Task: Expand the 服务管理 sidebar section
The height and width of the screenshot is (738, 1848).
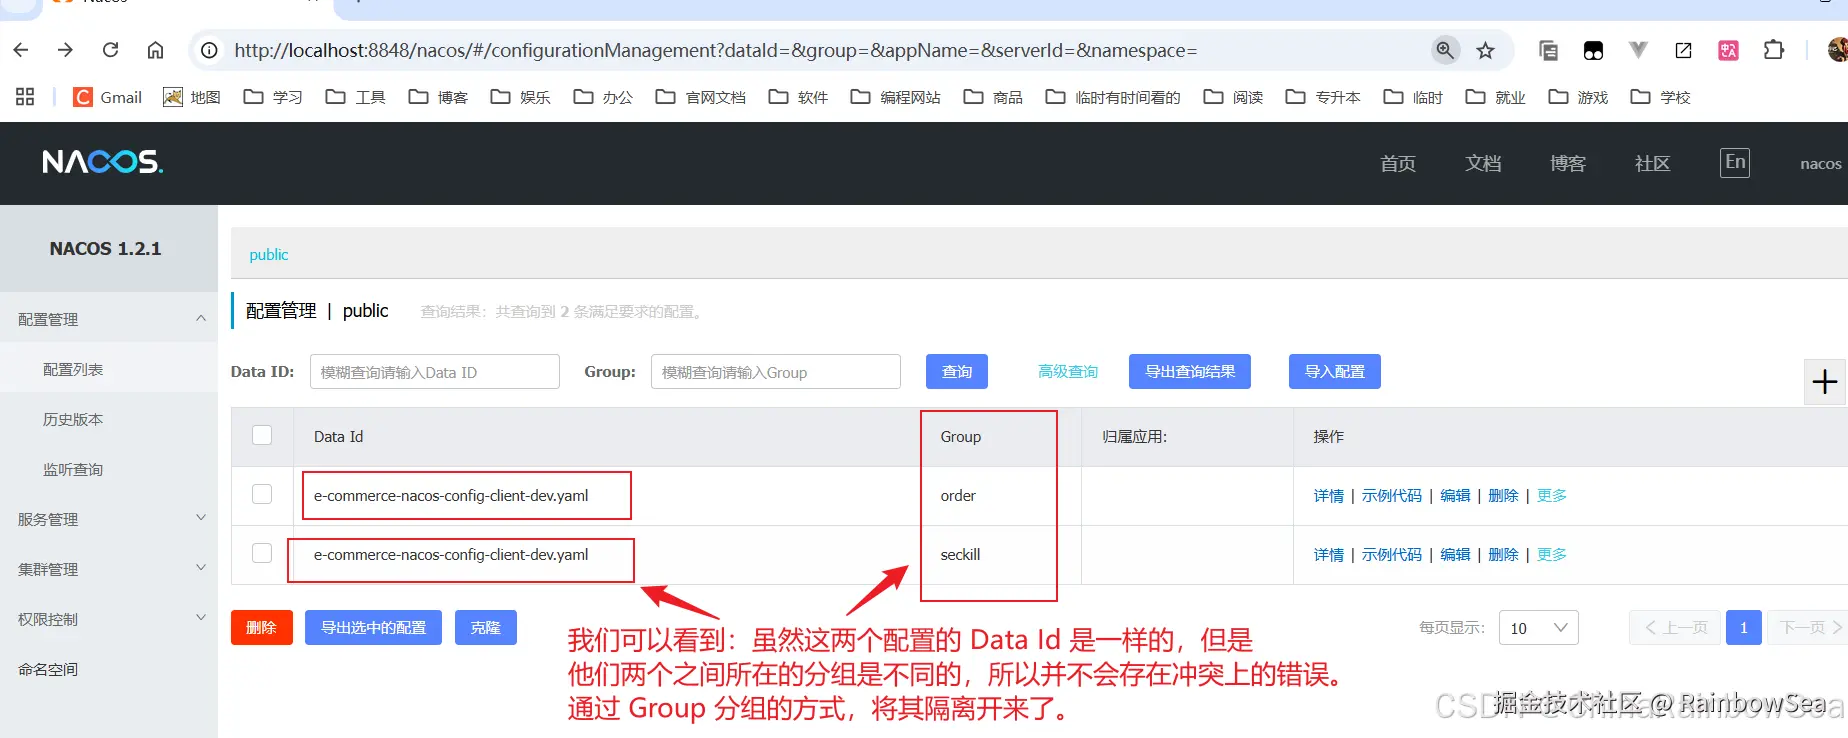Action: (109, 519)
